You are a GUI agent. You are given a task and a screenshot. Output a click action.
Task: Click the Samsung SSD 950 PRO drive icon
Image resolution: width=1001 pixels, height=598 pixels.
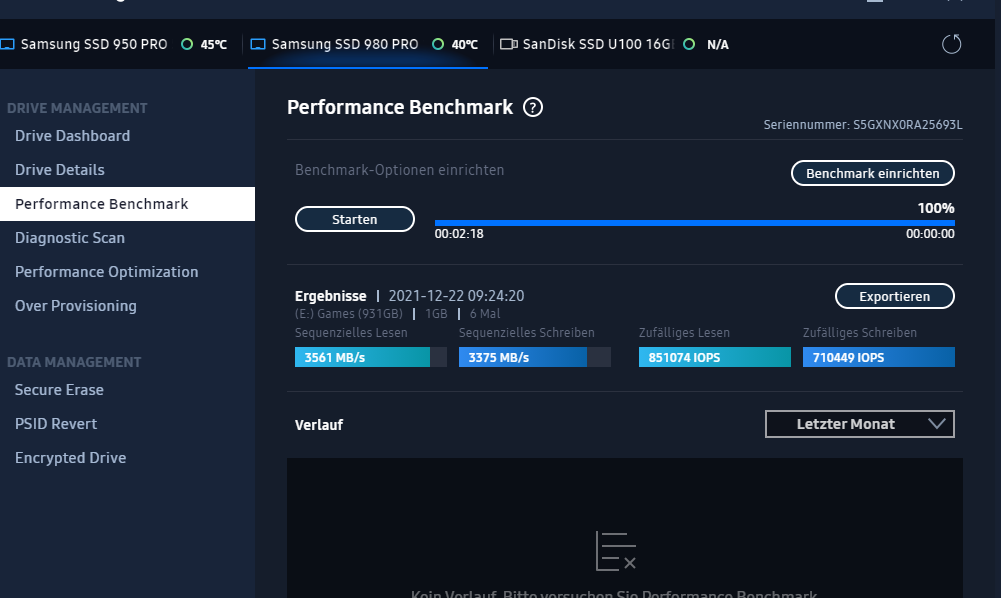point(7,44)
